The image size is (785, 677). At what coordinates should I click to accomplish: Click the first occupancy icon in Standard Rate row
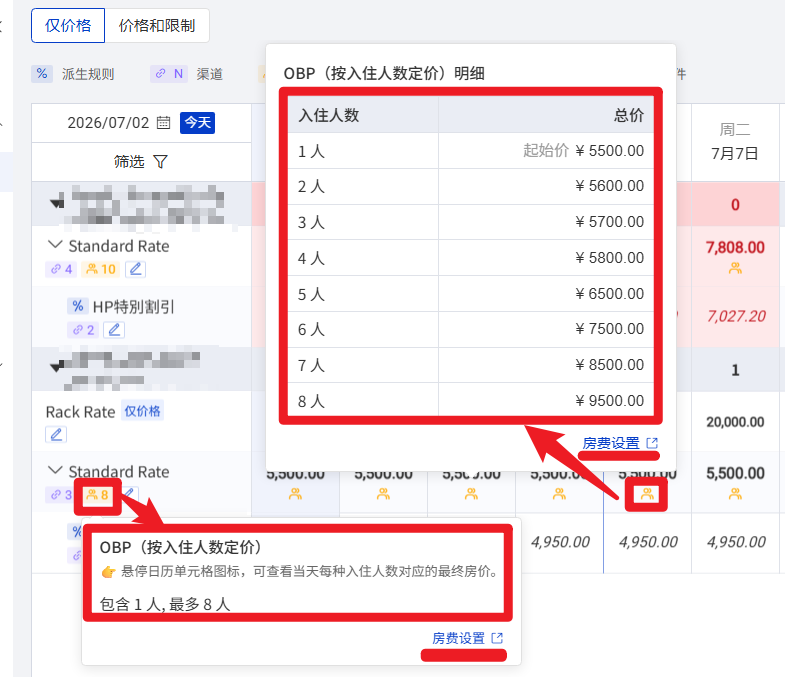[295, 495]
